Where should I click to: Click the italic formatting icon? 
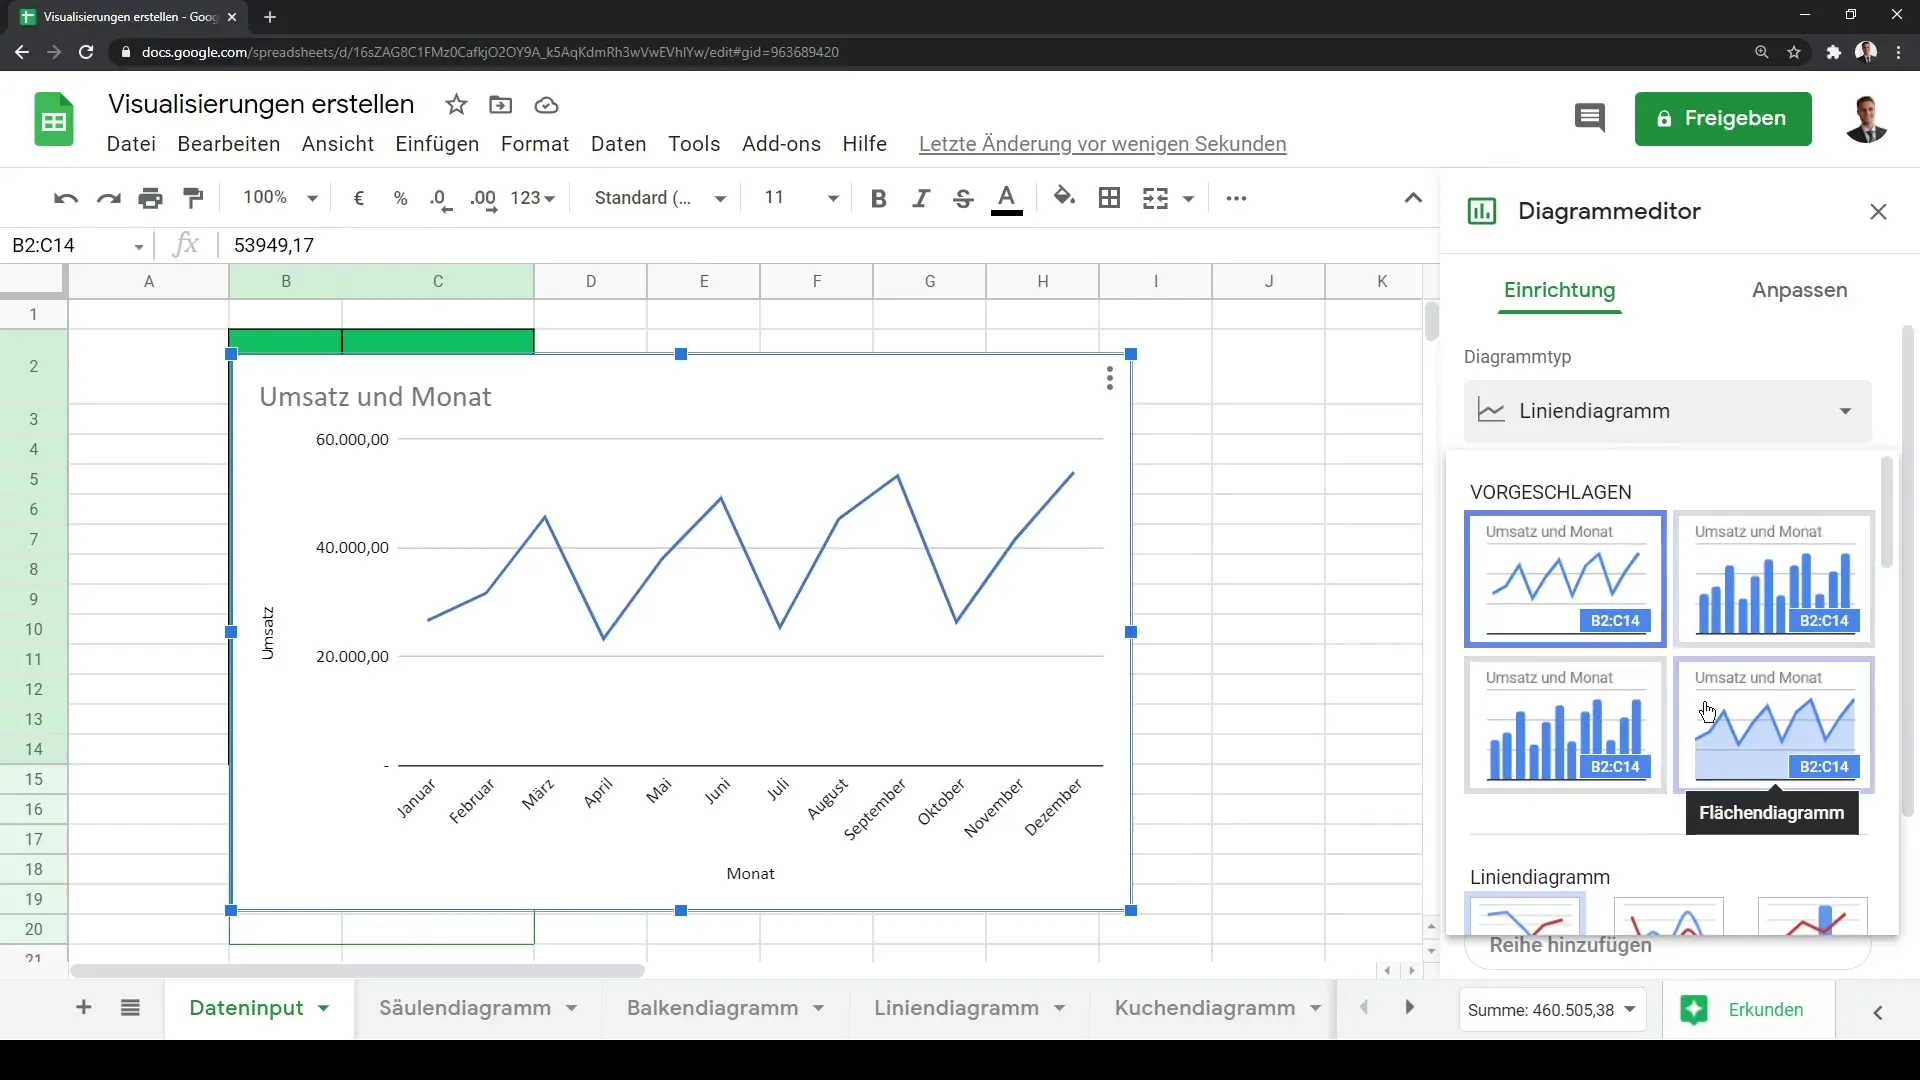pyautogui.click(x=920, y=198)
